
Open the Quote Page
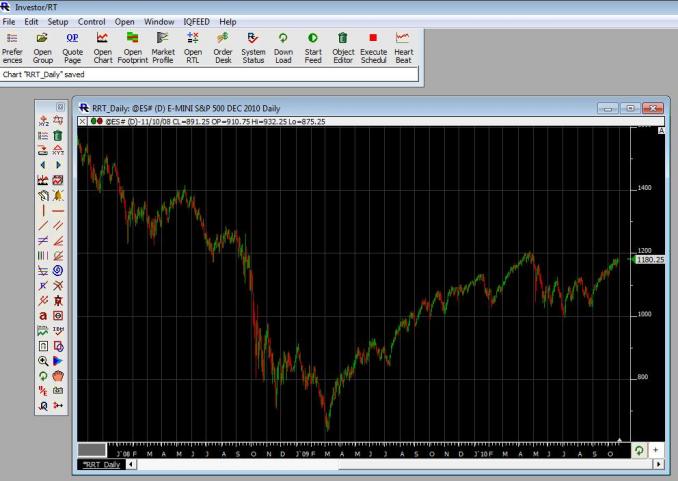pos(72,46)
